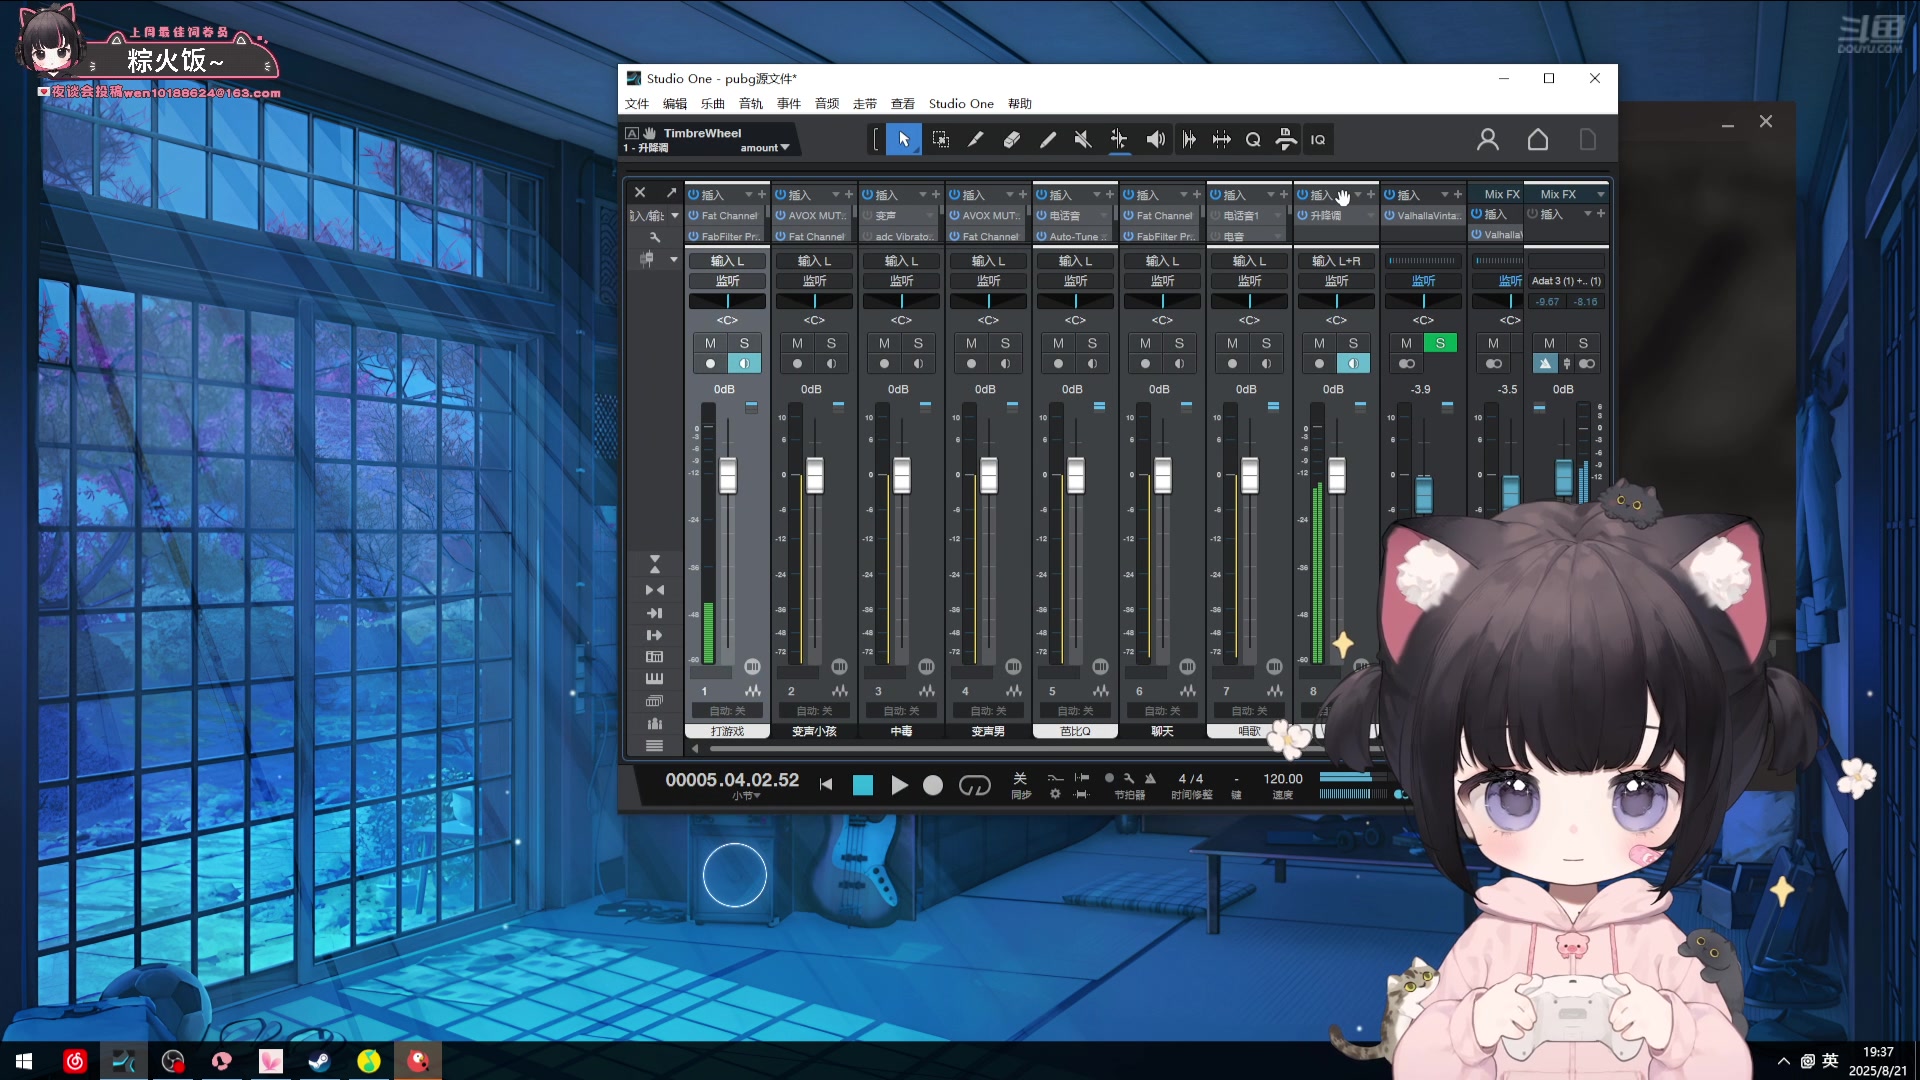Select the Paint pencil tool
Screen dimensions: 1920x1080
tap(1047, 140)
